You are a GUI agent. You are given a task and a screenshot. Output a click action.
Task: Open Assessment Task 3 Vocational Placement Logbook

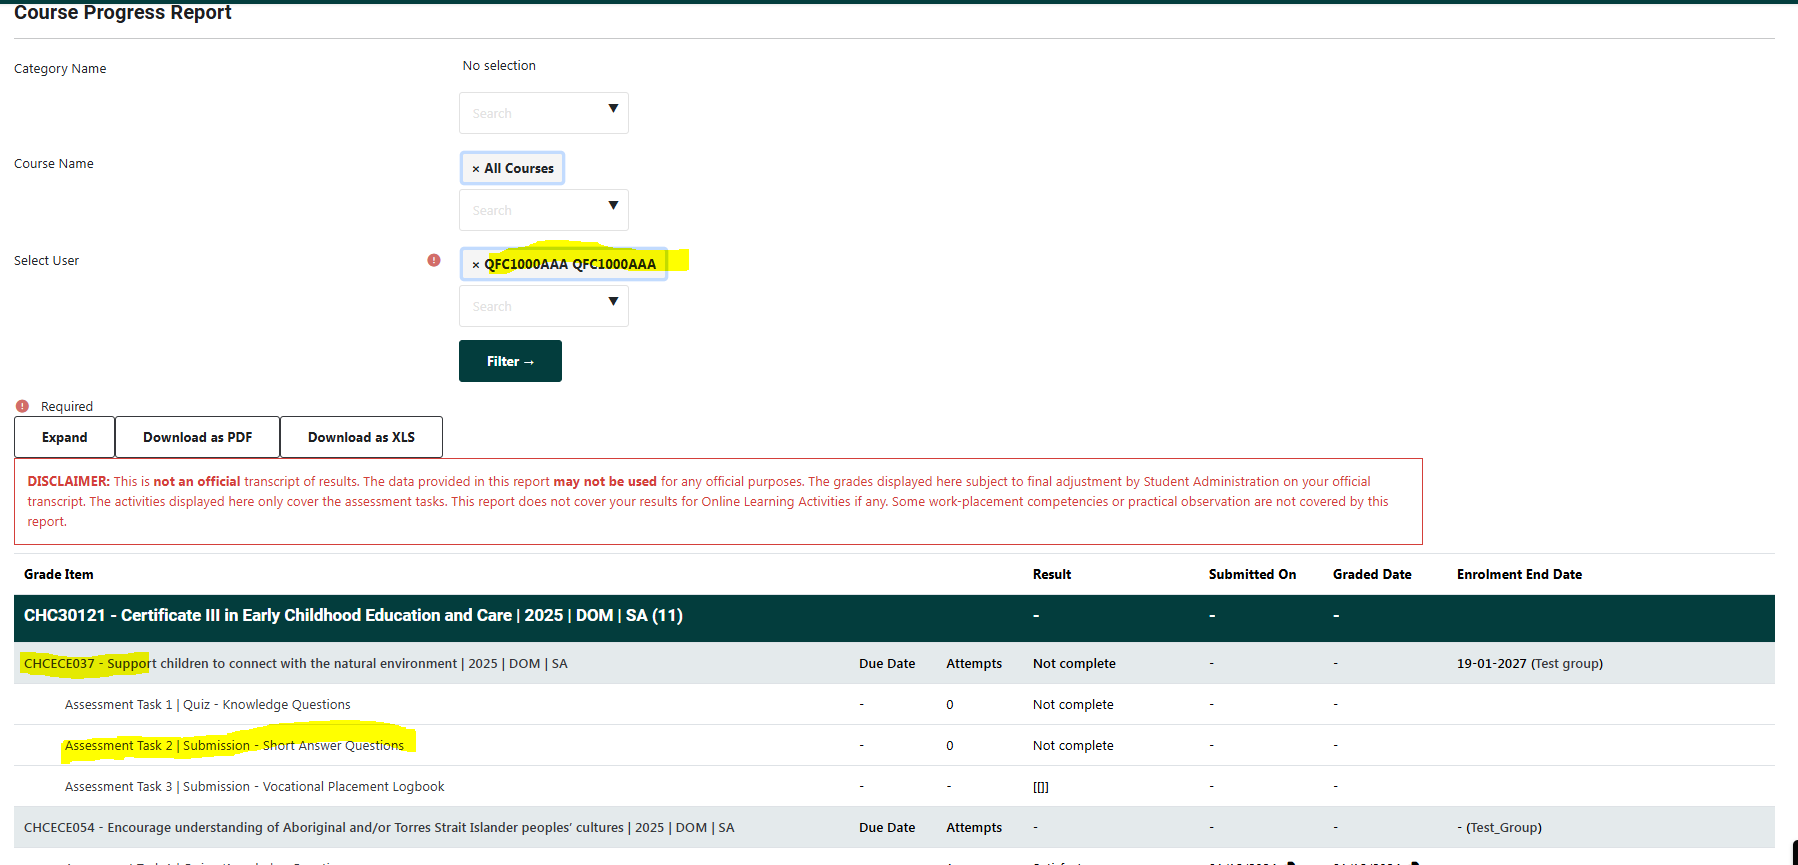pos(255,787)
